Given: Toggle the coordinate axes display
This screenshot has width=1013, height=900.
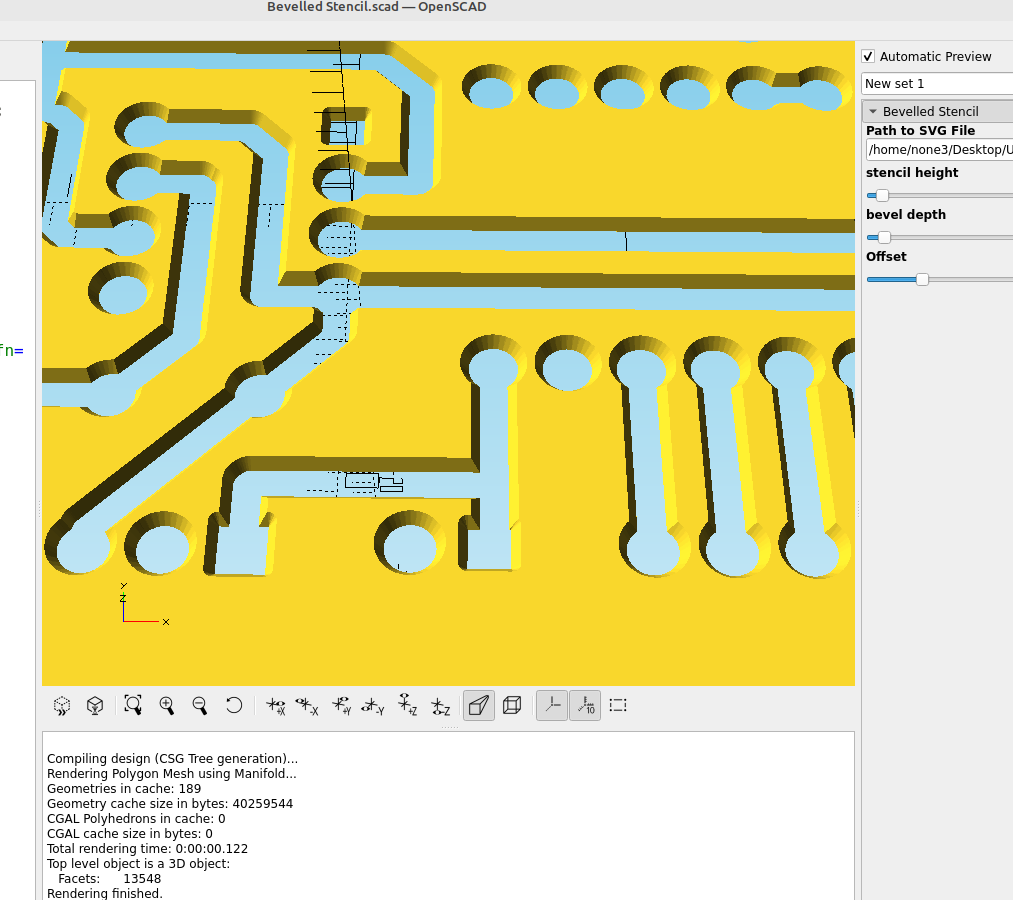Looking at the screenshot, I should coord(551,705).
